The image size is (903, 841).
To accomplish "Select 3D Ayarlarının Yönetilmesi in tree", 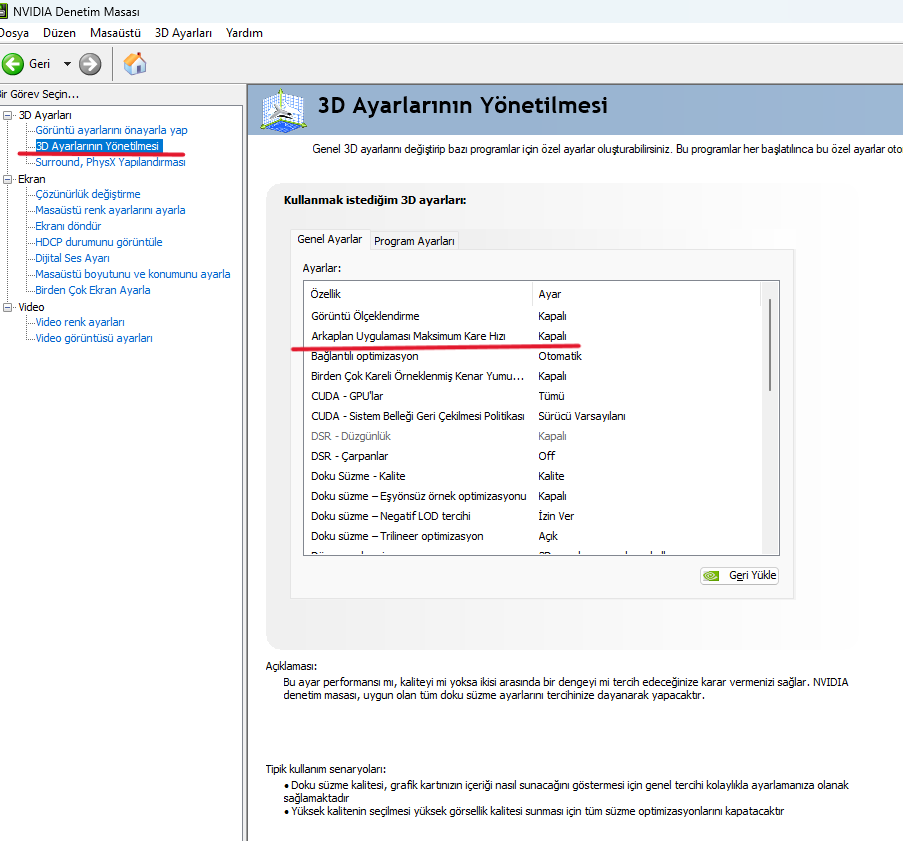I will (x=97, y=146).
